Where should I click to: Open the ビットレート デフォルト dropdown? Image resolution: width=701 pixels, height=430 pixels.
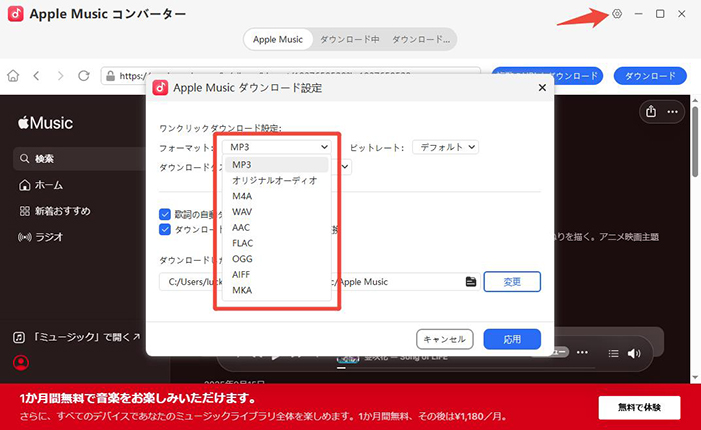[x=445, y=147]
